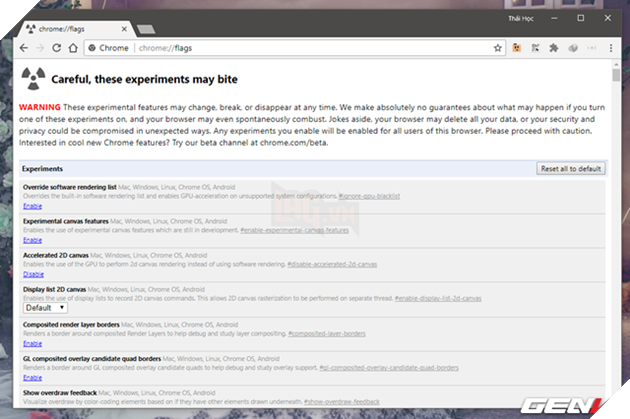Screen dimensions: 630x419
Task: Click the radiation hazard icon beside the heading
Action: pos(33,78)
